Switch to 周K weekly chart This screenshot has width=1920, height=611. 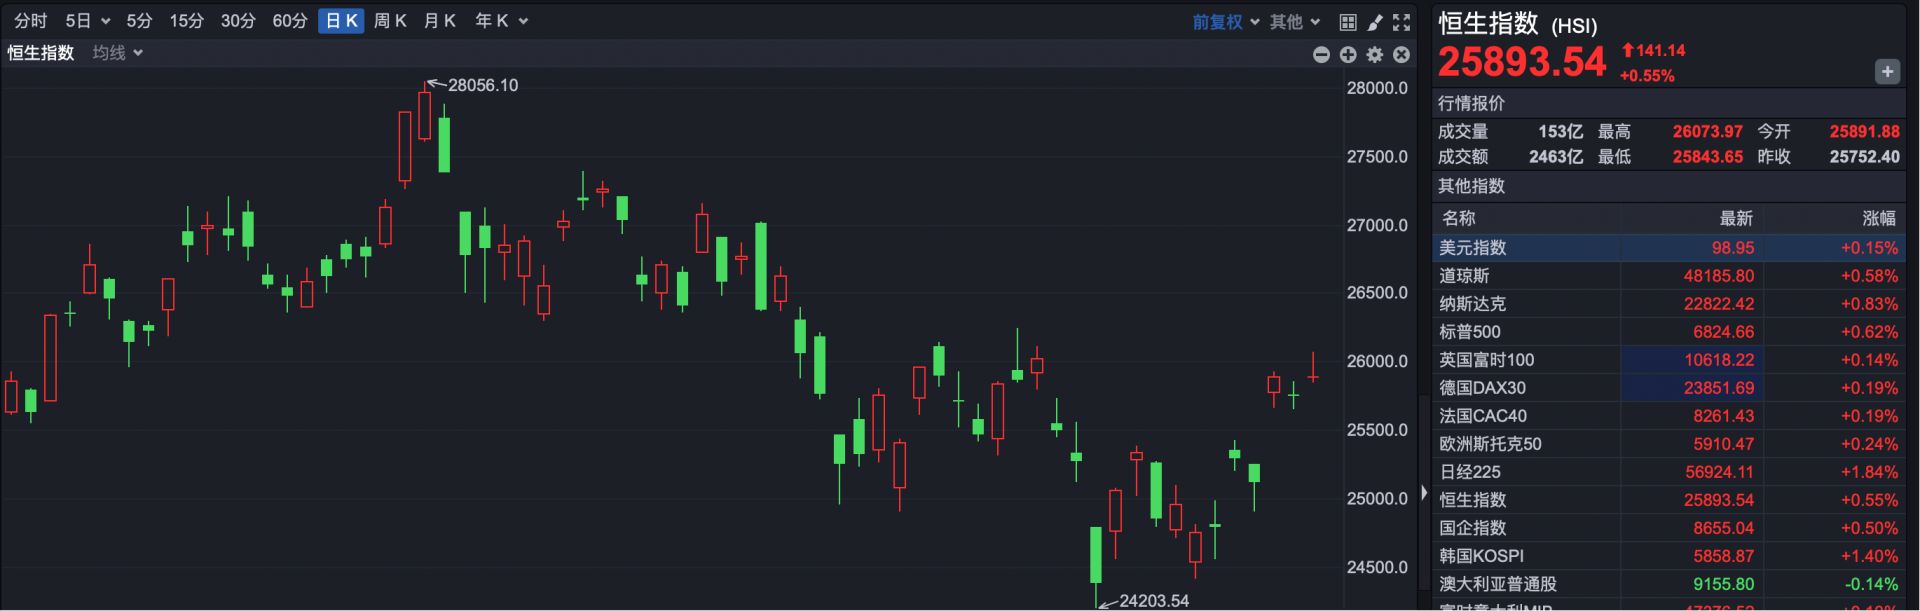(390, 21)
